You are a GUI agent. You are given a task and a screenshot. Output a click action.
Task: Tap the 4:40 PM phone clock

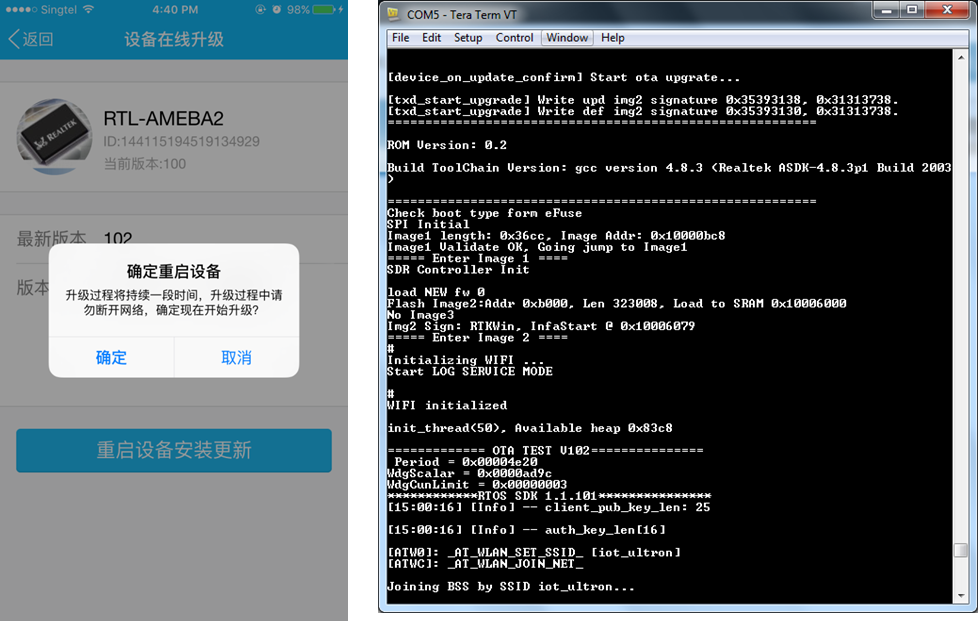tap(175, 9)
